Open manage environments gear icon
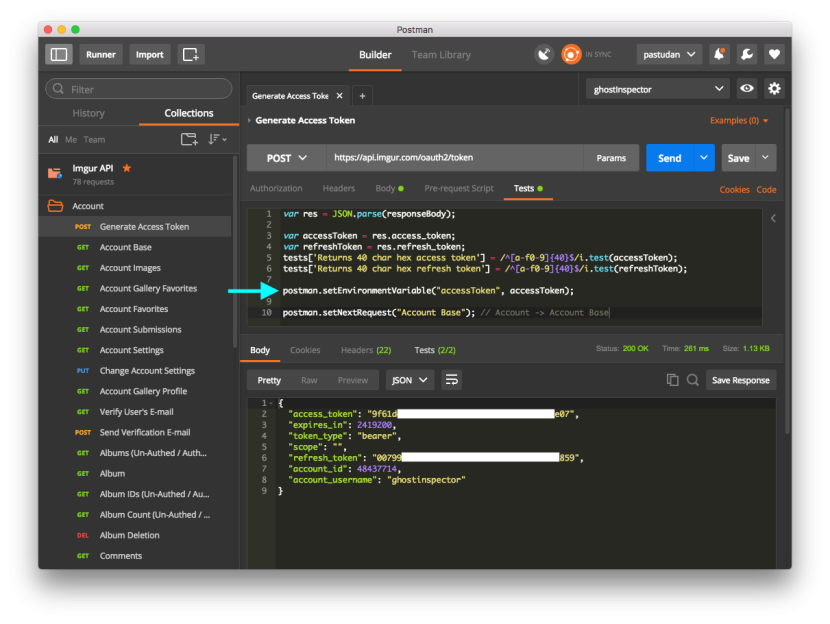Screen dimensions: 830x624 774,89
